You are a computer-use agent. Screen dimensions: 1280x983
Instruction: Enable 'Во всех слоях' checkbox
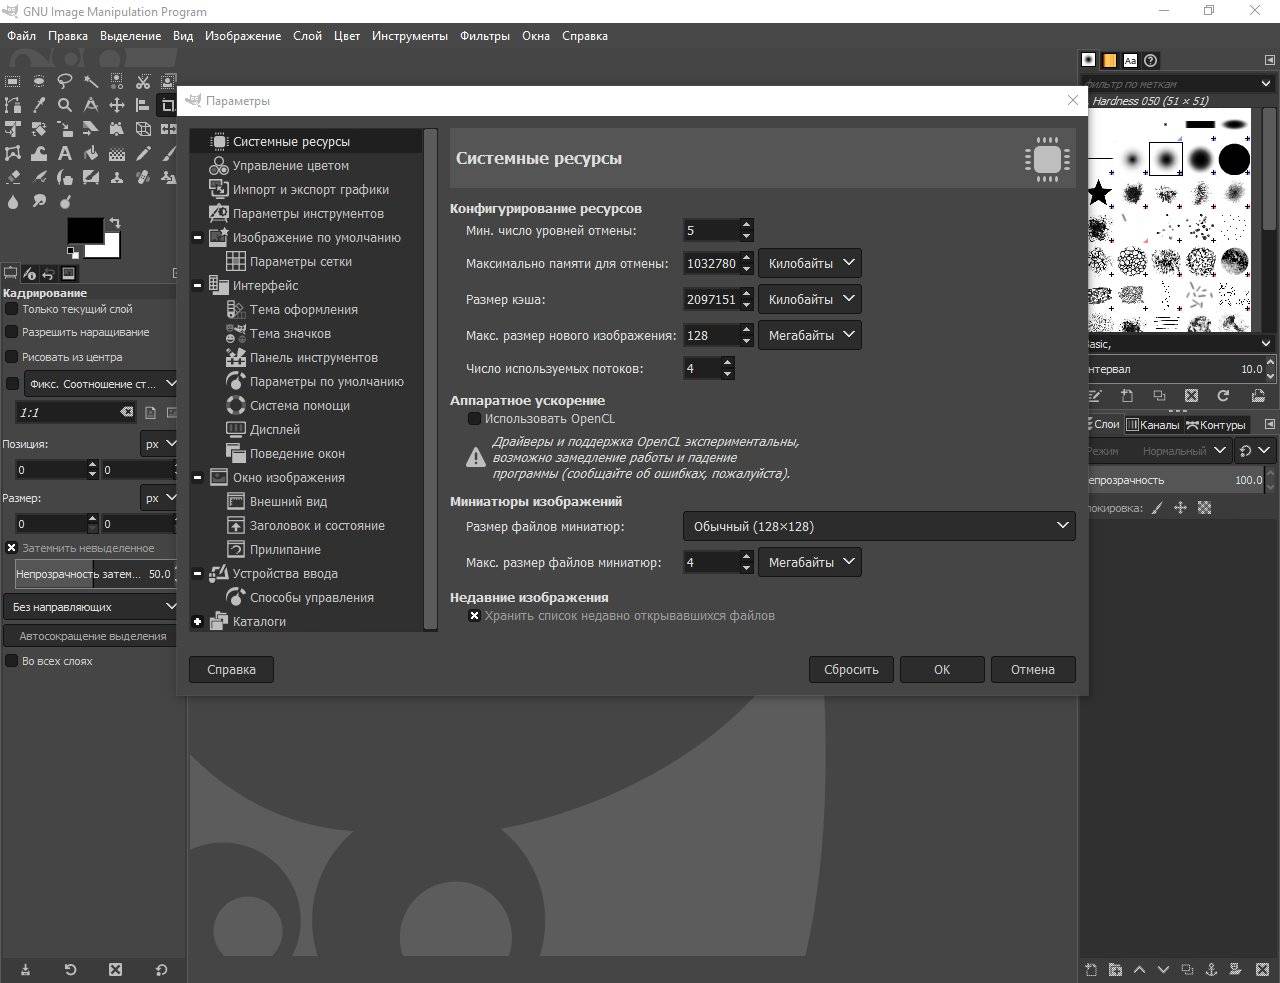[12, 661]
